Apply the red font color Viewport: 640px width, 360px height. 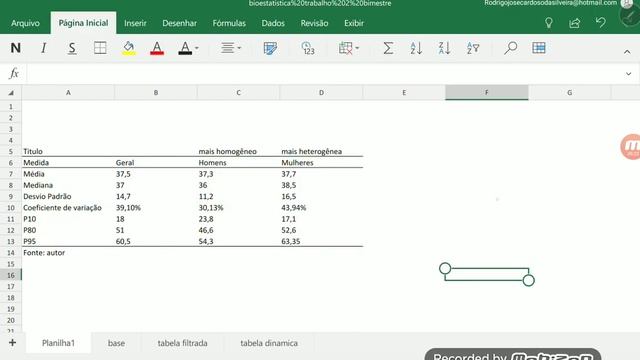(x=157, y=48)
